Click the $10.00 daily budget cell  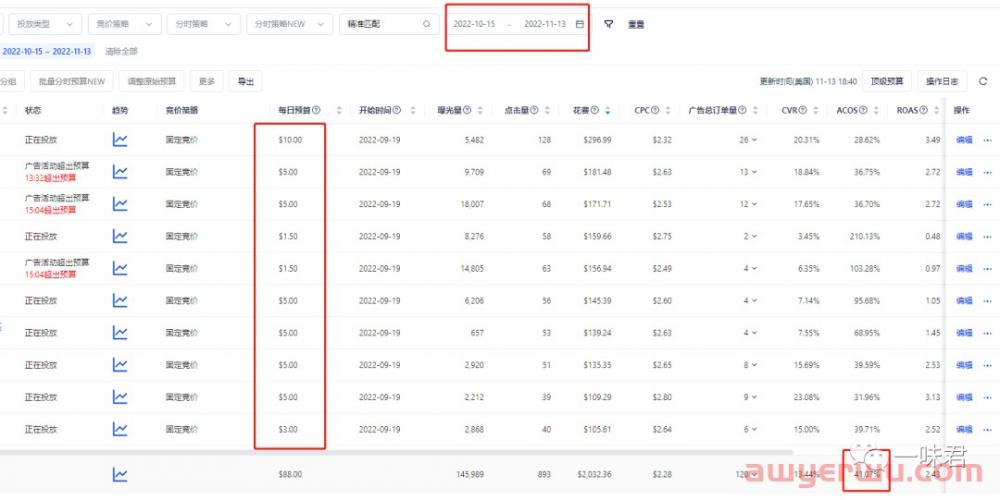coord(290,140)
